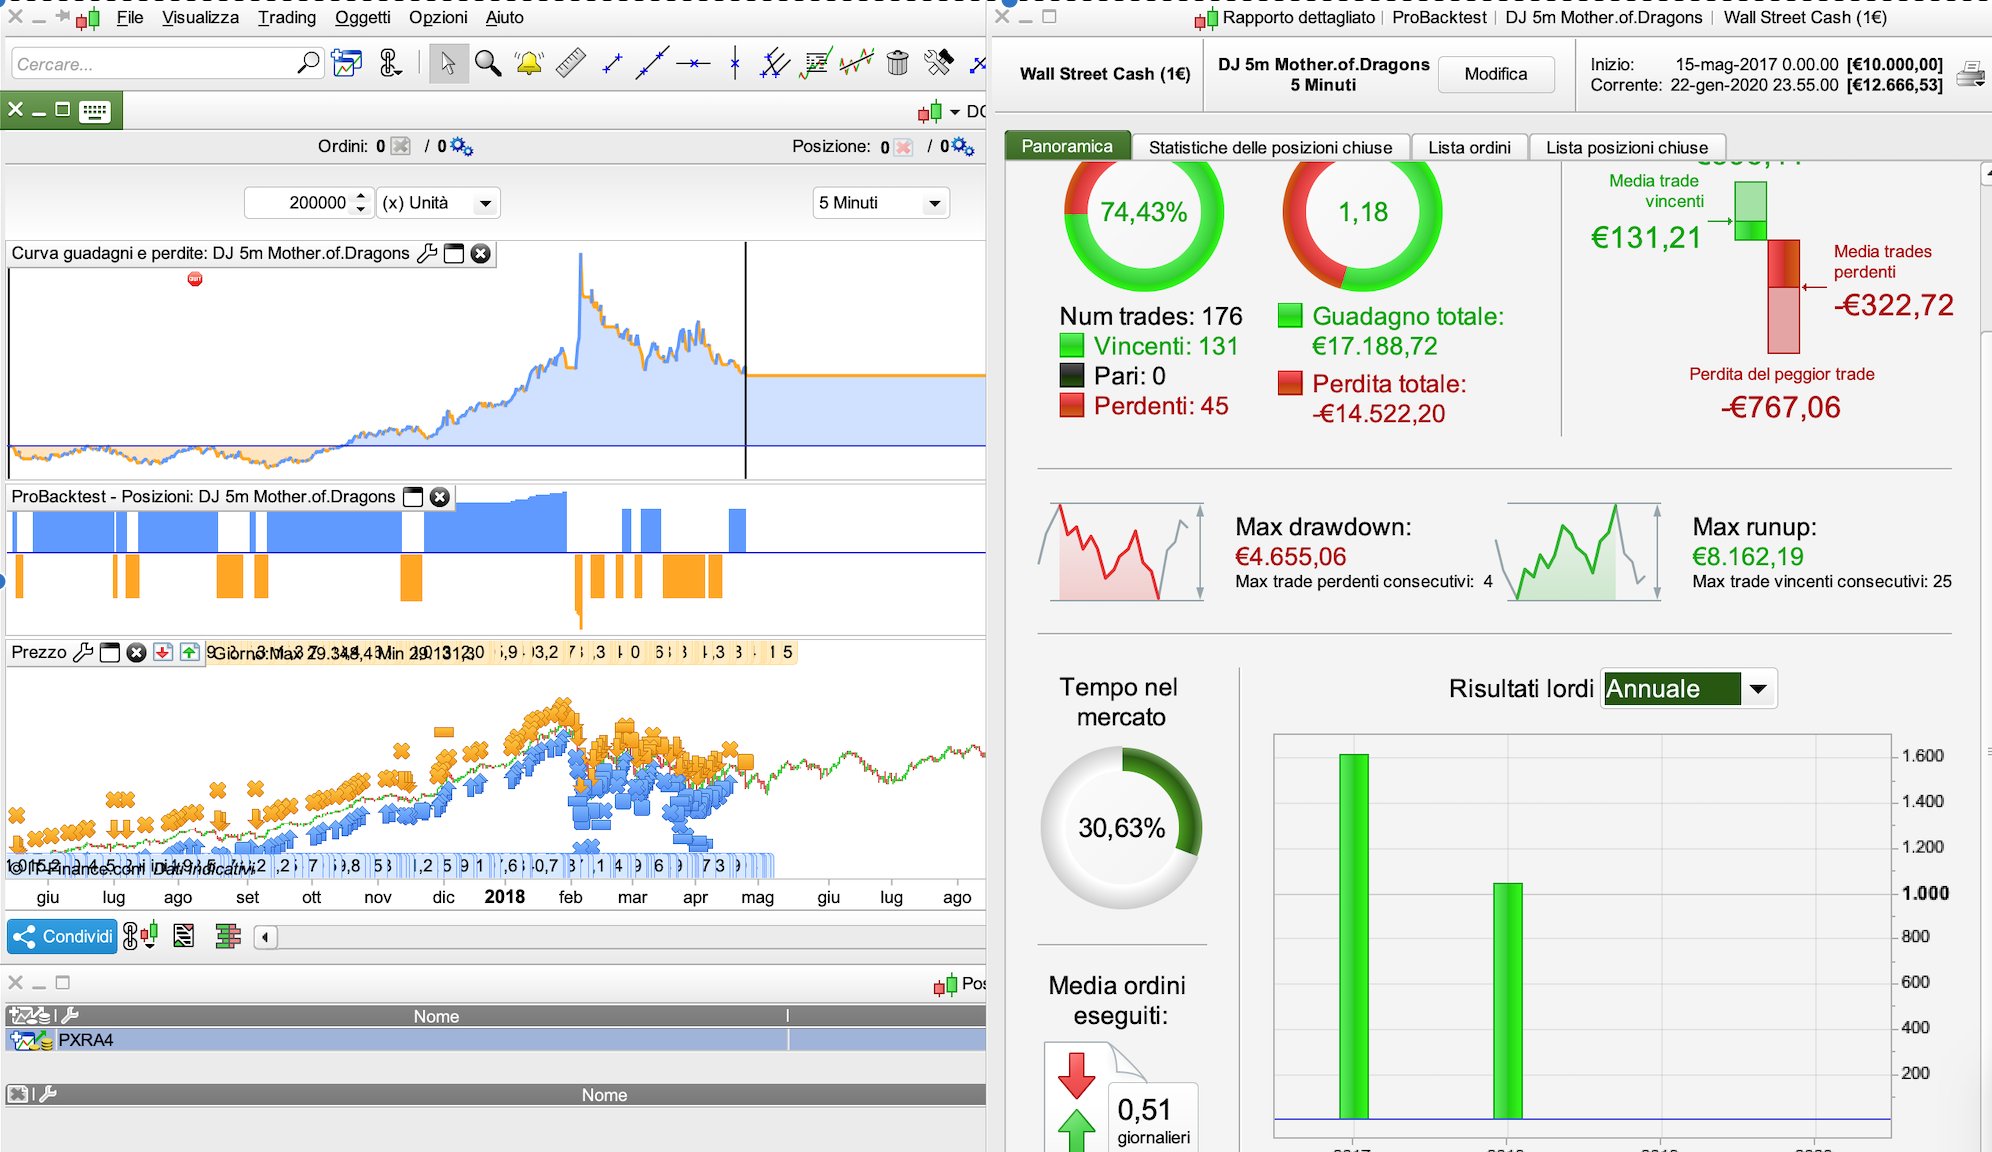This screenshot has height=1152, width=1992.
Task: Open settings wrench of Curva guadagni panel
Action: pos(427,253)
